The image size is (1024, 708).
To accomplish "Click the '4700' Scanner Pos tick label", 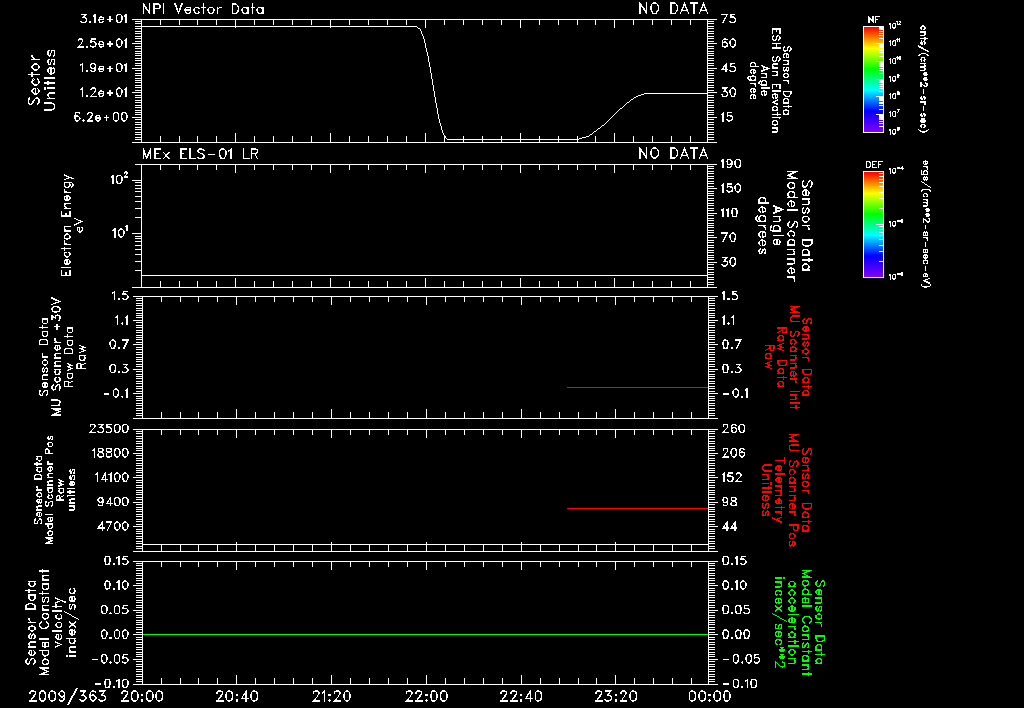I will click(x=113, y=526).
